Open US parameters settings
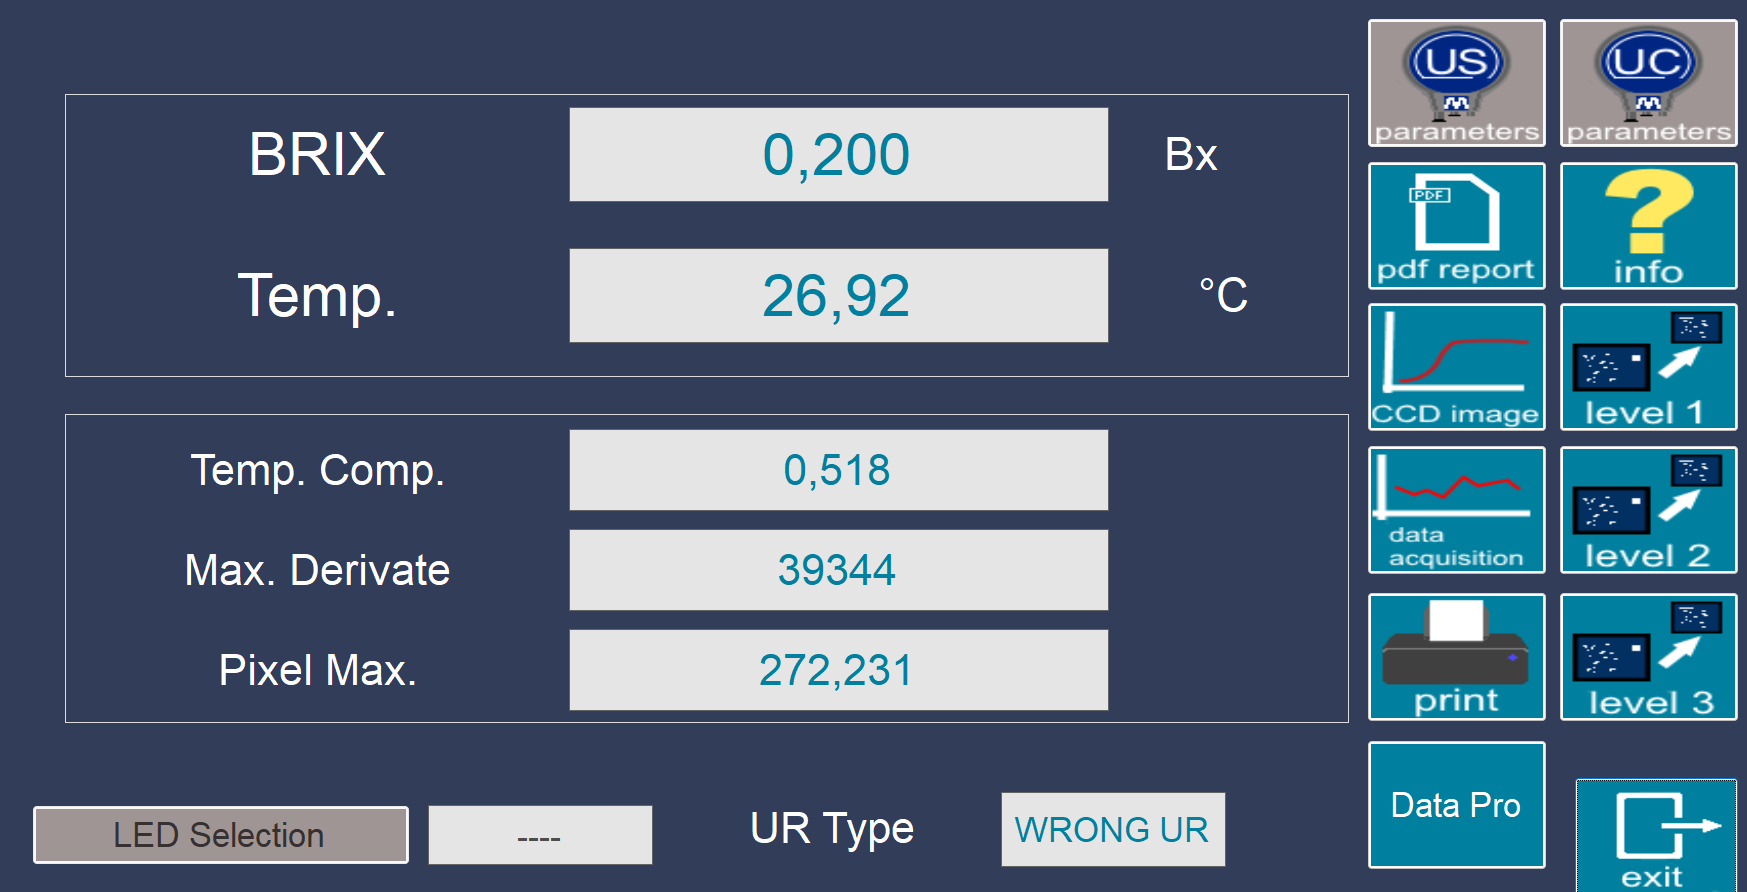 [1456, 83]
